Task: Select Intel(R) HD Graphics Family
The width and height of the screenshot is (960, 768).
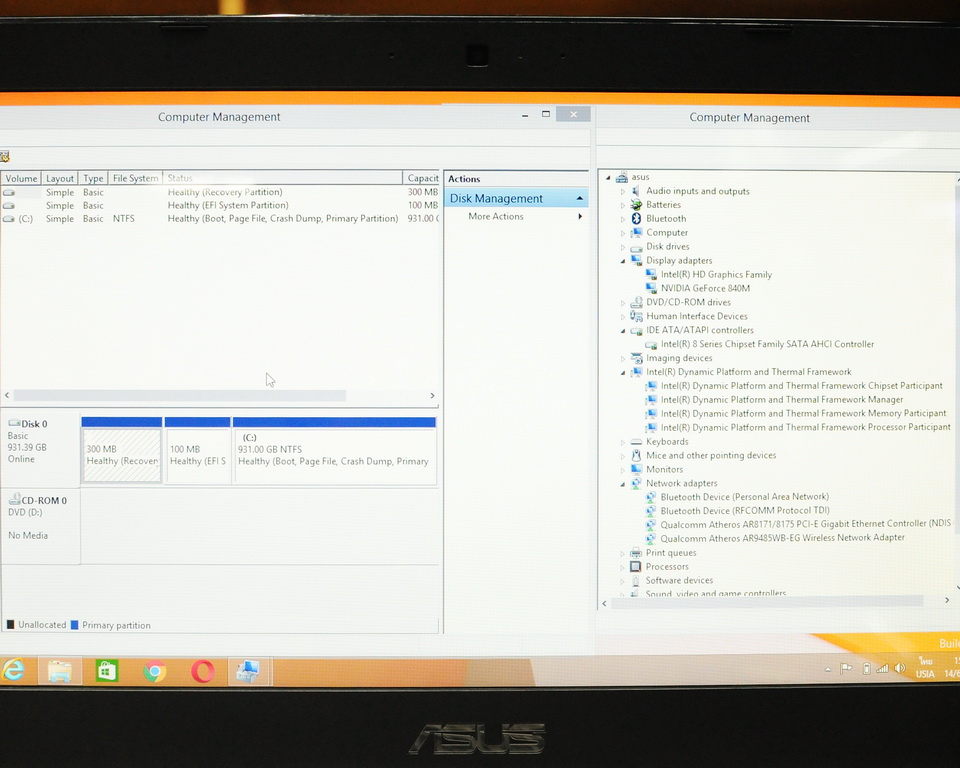Action: [x=716, y=274]
